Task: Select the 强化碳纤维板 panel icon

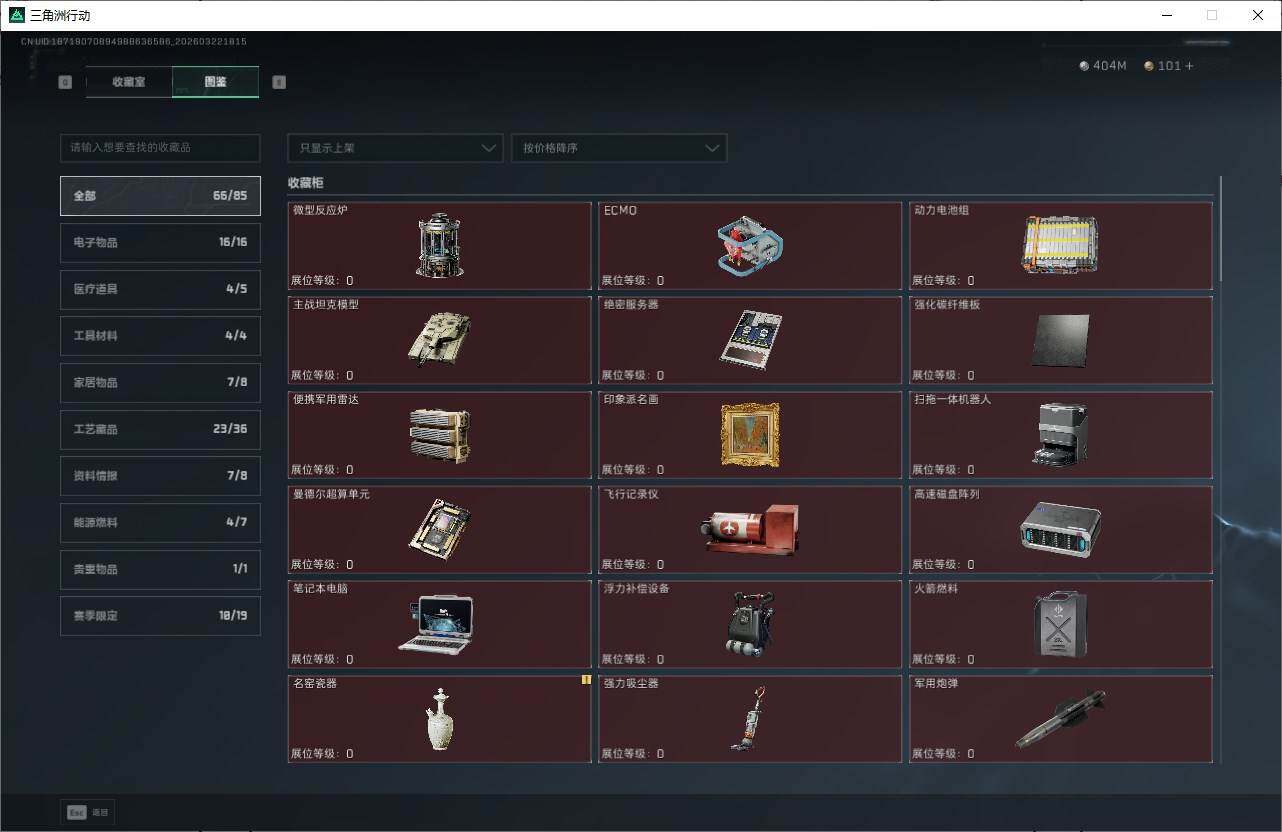Action: click(x=1060, y=340)
